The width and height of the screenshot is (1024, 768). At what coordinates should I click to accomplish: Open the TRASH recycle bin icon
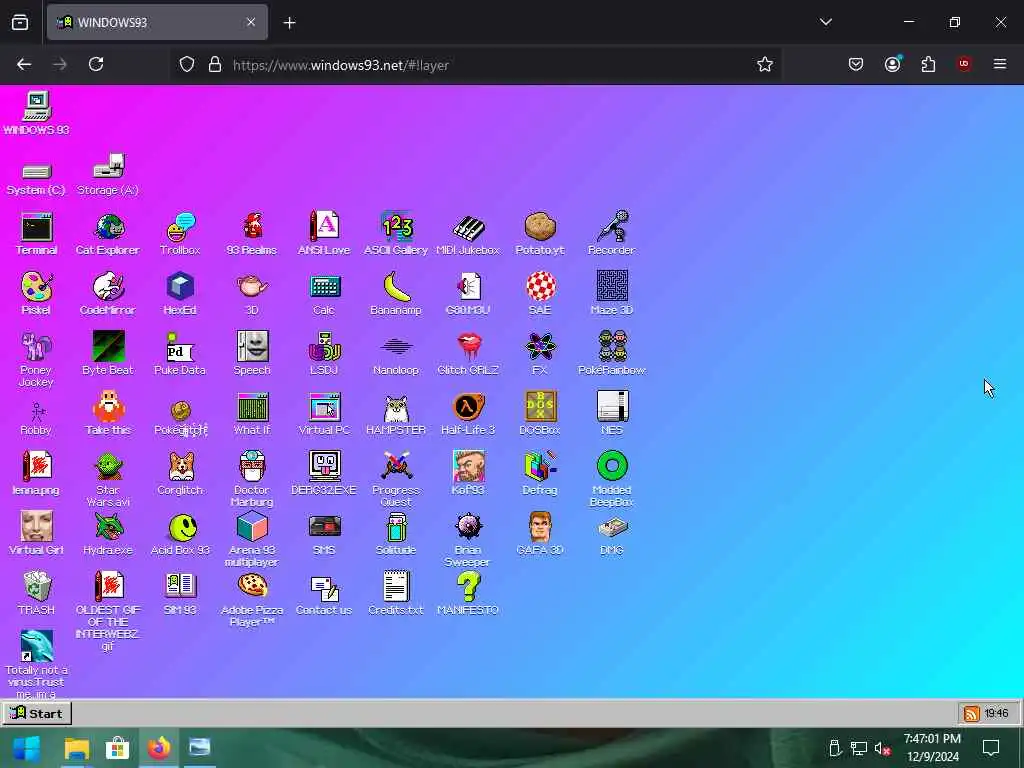tap(37, 586)
